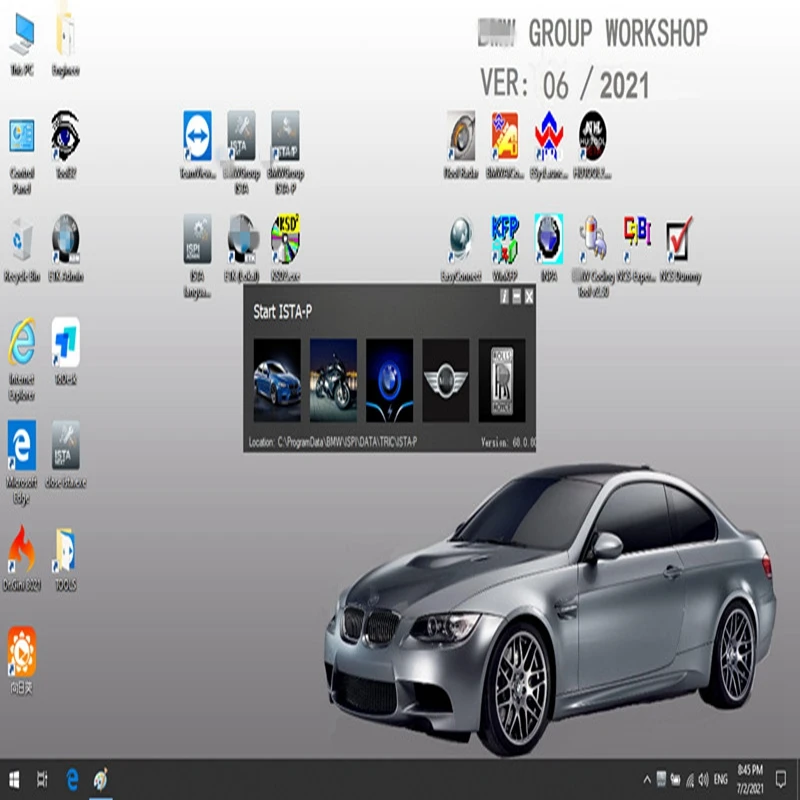Launch the KSD2 disc shortcut
The image size is (800, 800).
pyautogui.click(x=285, y=248)
